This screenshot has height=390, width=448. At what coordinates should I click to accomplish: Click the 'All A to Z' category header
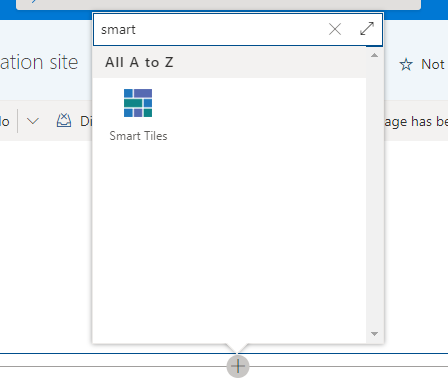point(139,62)
